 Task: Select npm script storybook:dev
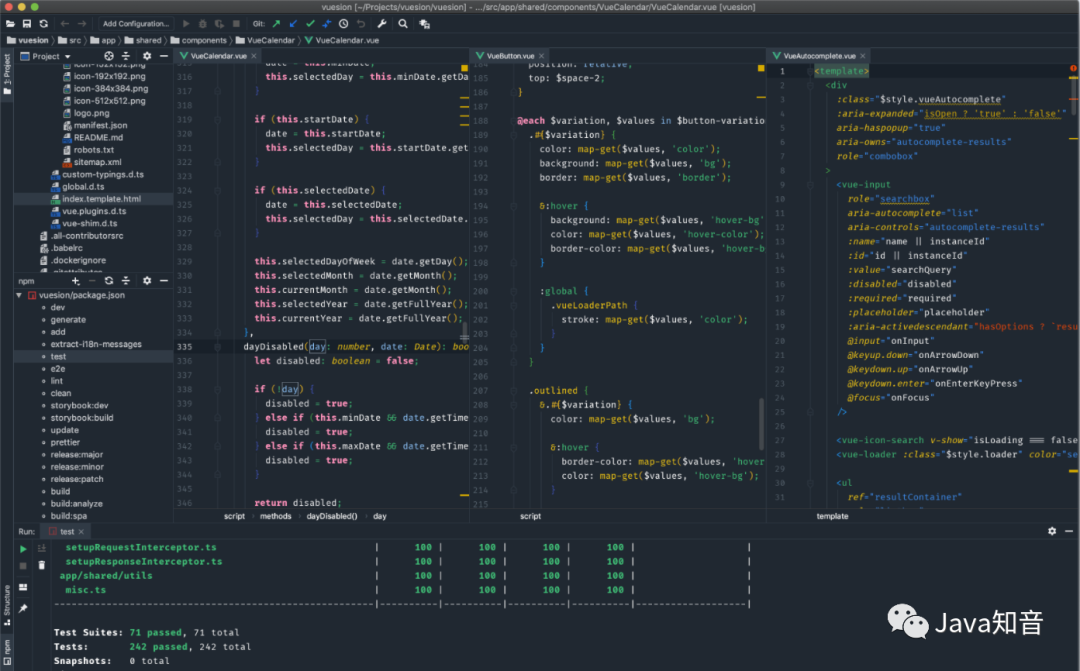[79, 405]
